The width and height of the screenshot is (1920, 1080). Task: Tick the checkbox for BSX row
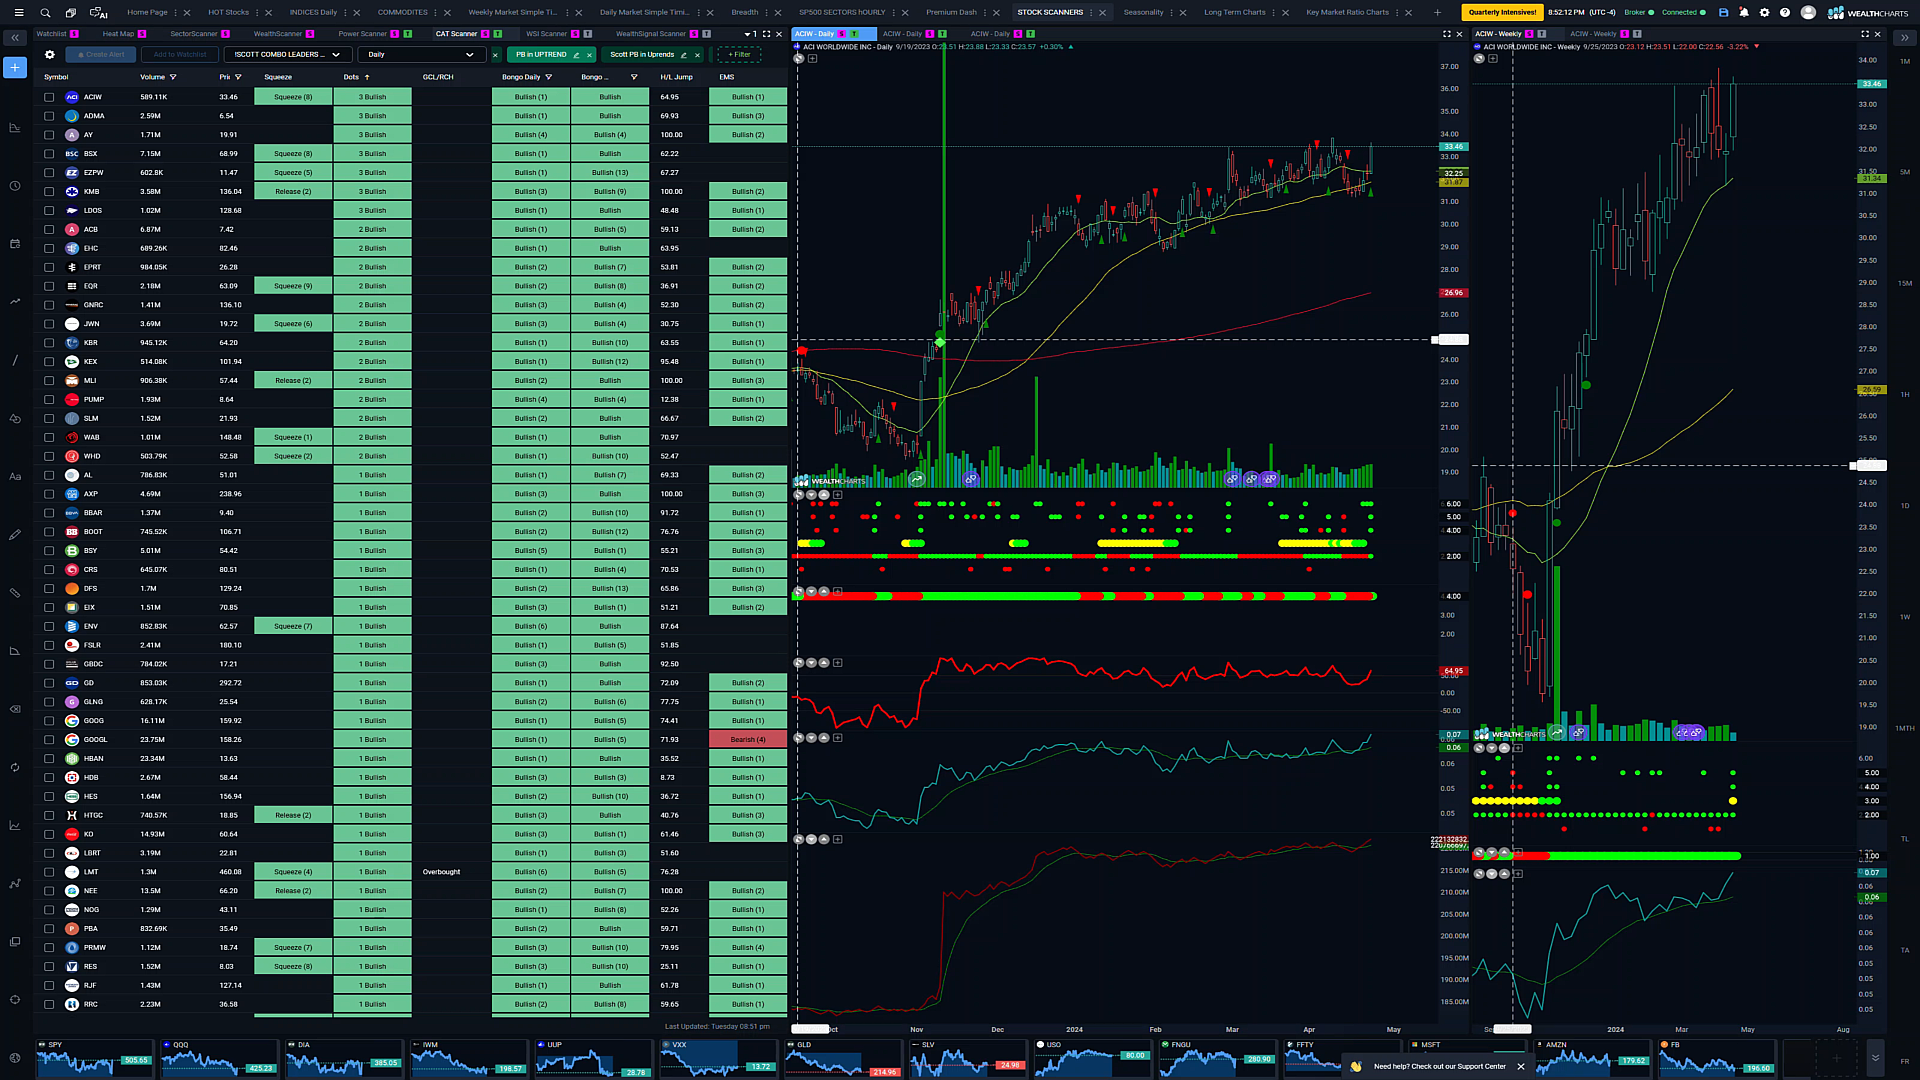(49, 154)
